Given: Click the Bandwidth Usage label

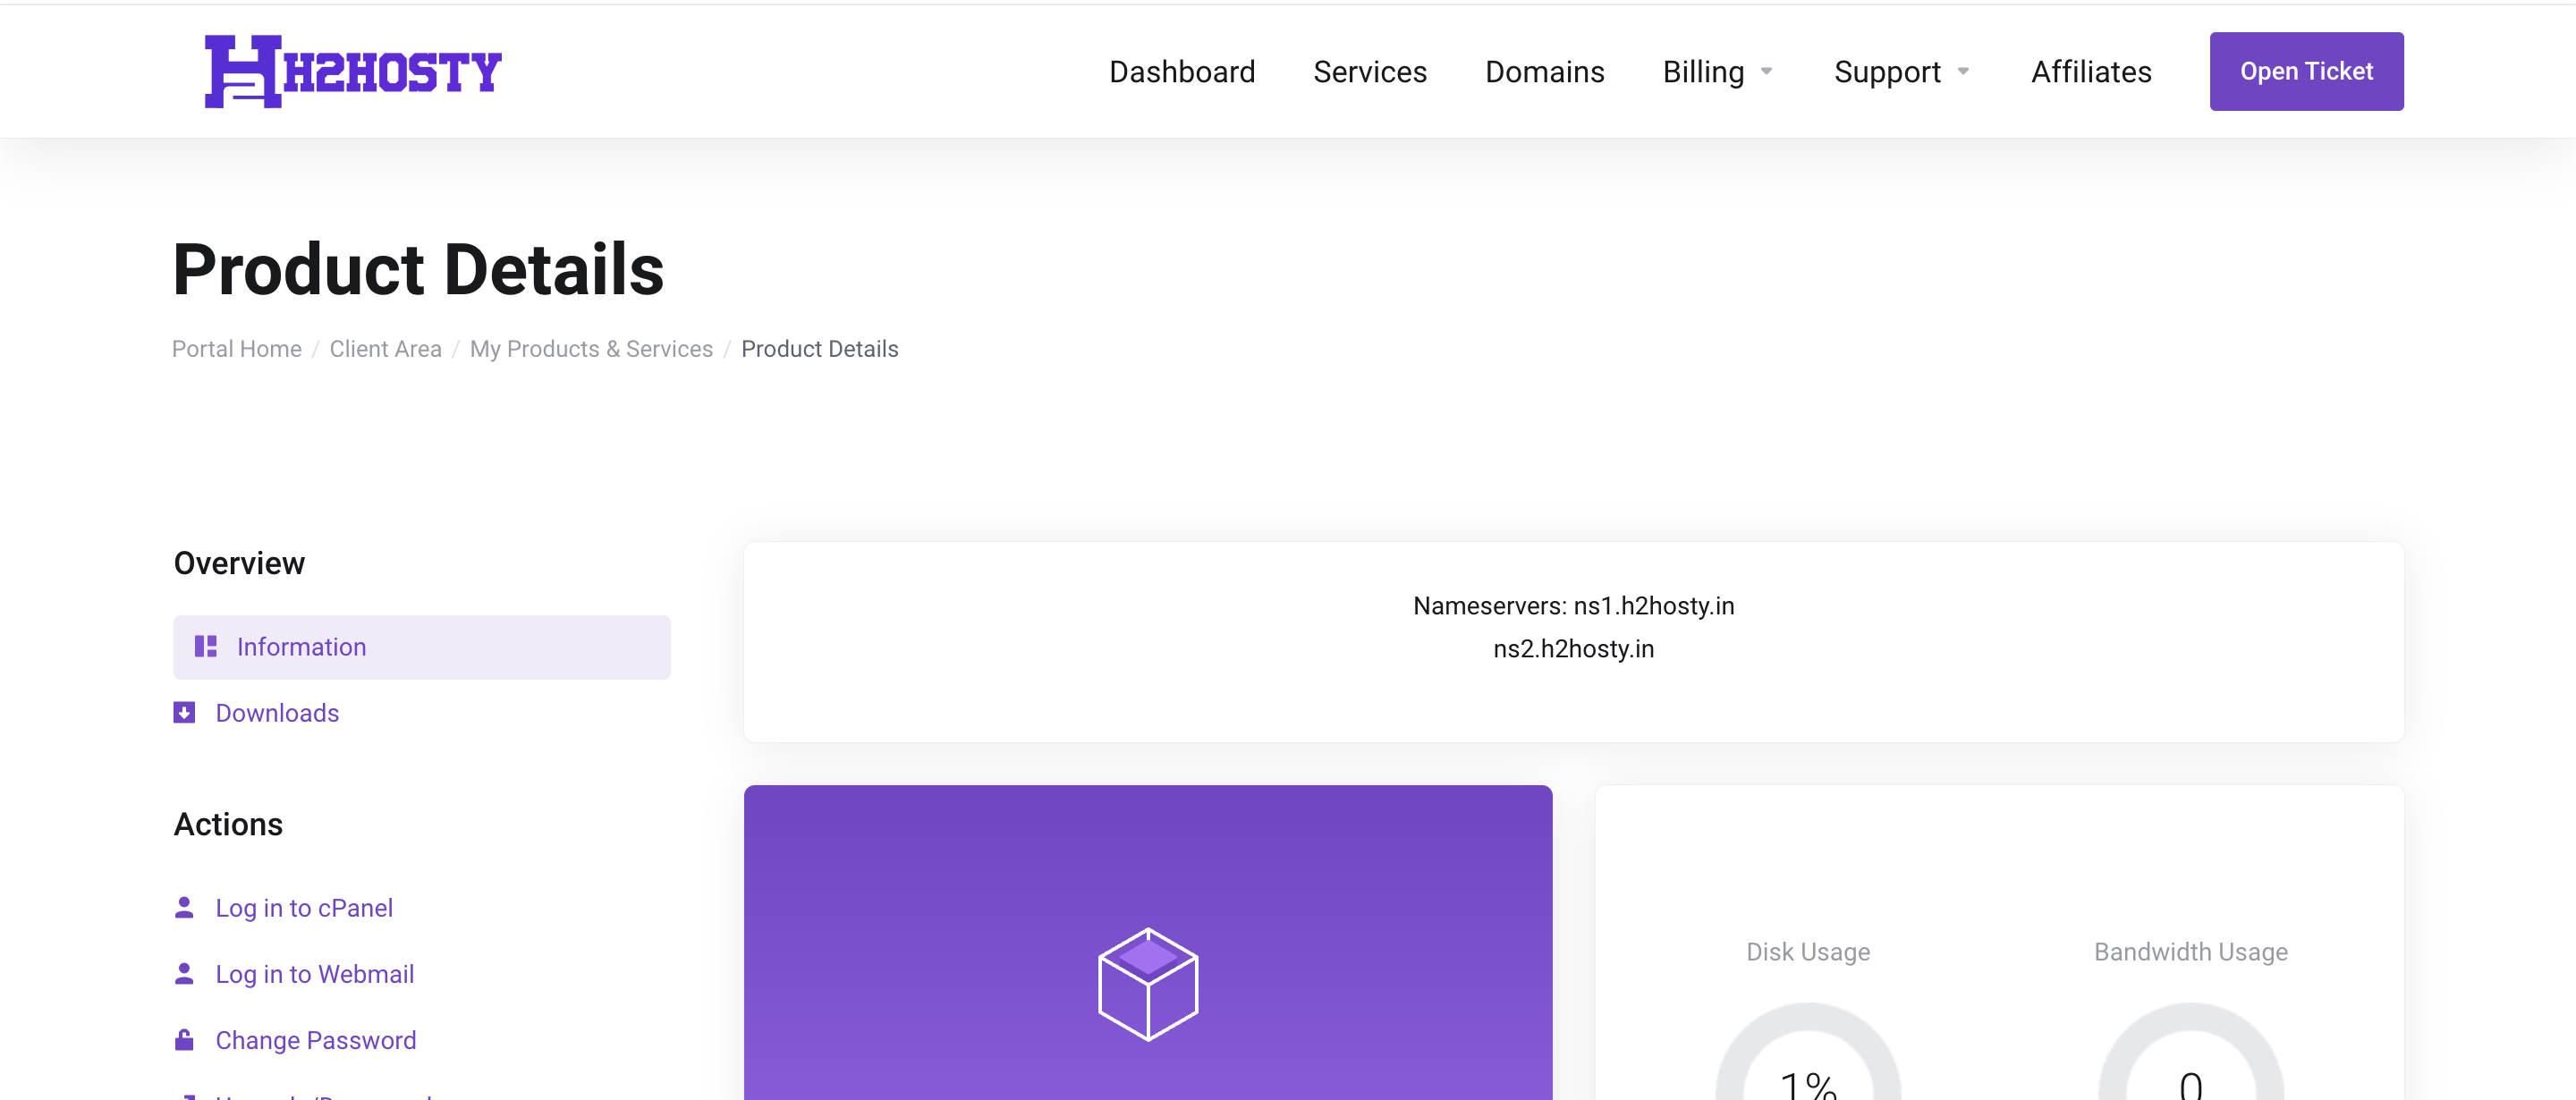Looking at the screenshot, I should [x=2191, y=952].
